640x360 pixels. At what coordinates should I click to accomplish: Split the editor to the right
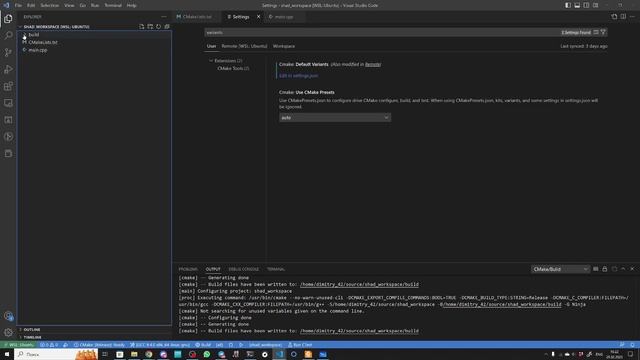(623, 17)
